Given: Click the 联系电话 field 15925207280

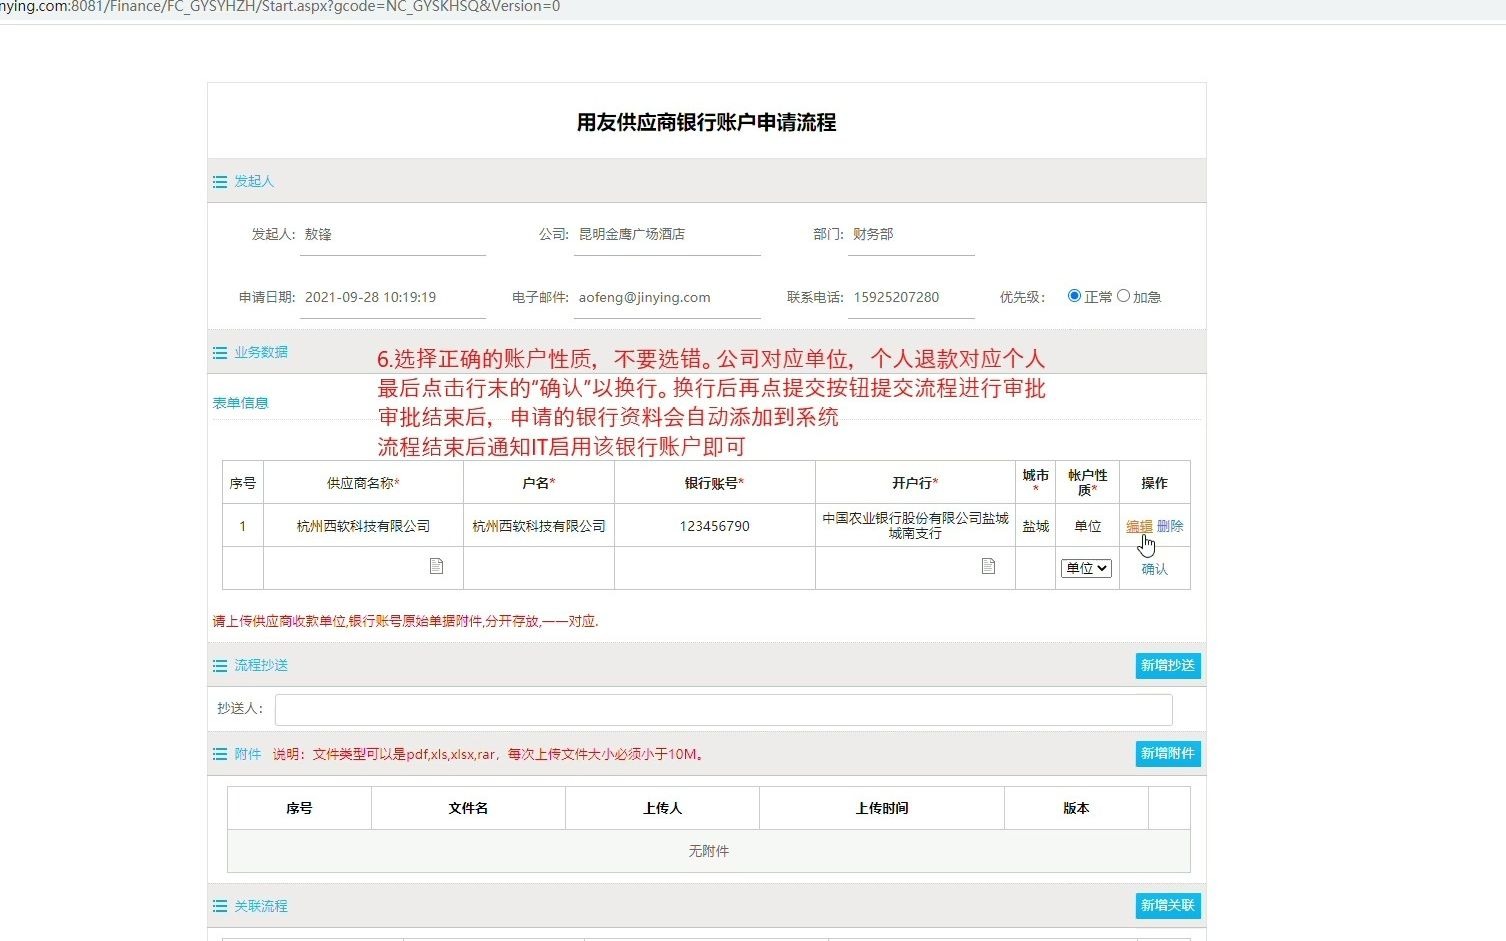Looking at the screenshot, I should (911, 298).
